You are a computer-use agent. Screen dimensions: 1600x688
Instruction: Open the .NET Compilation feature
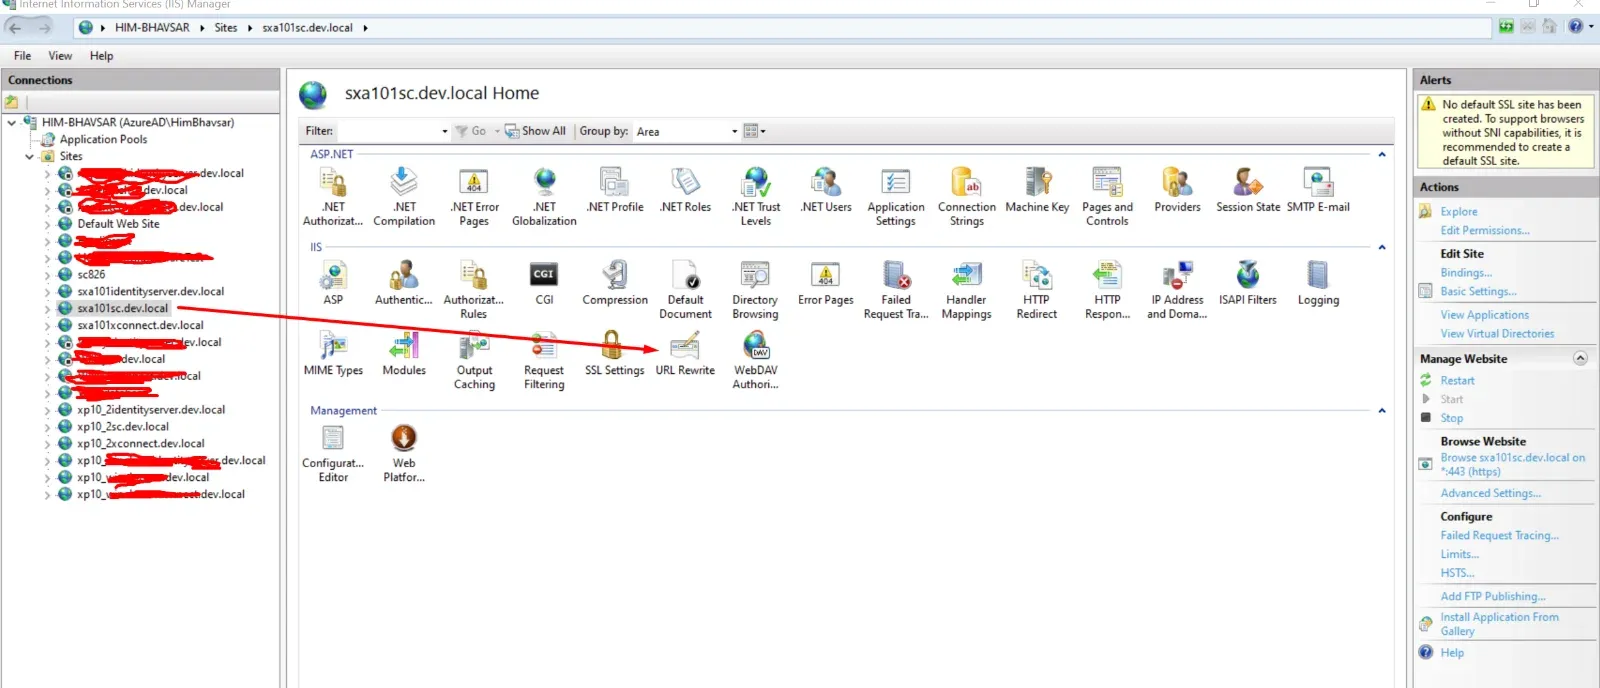click(404, 196)
